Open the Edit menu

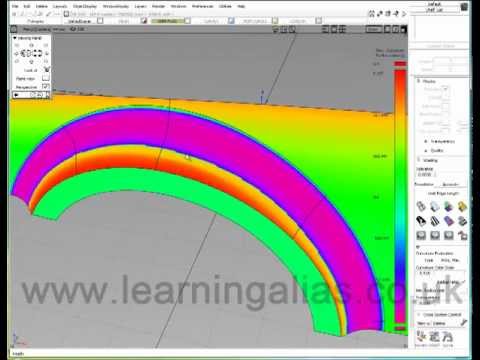[27, 6]
